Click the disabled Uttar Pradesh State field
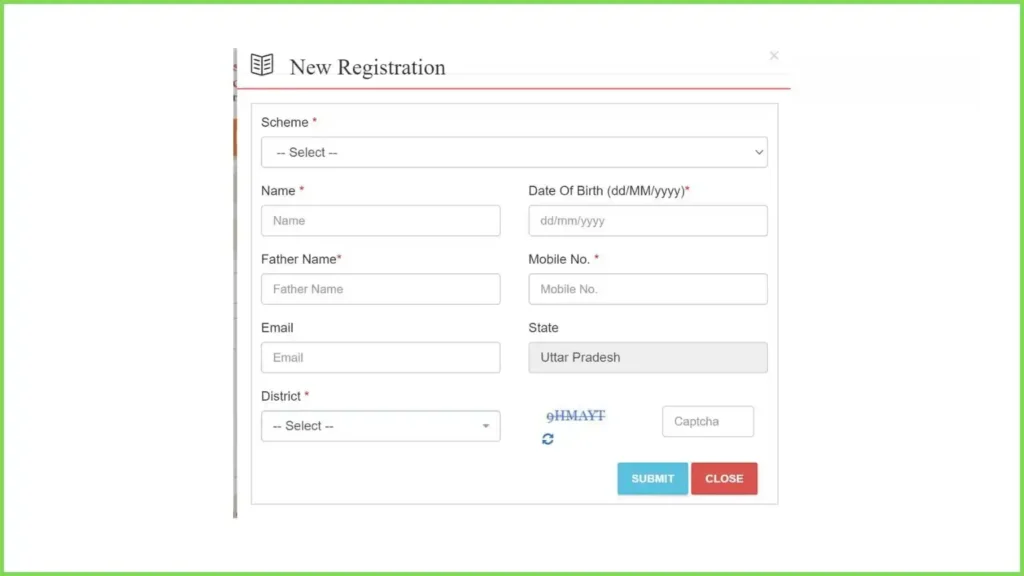 pos(648,358)
